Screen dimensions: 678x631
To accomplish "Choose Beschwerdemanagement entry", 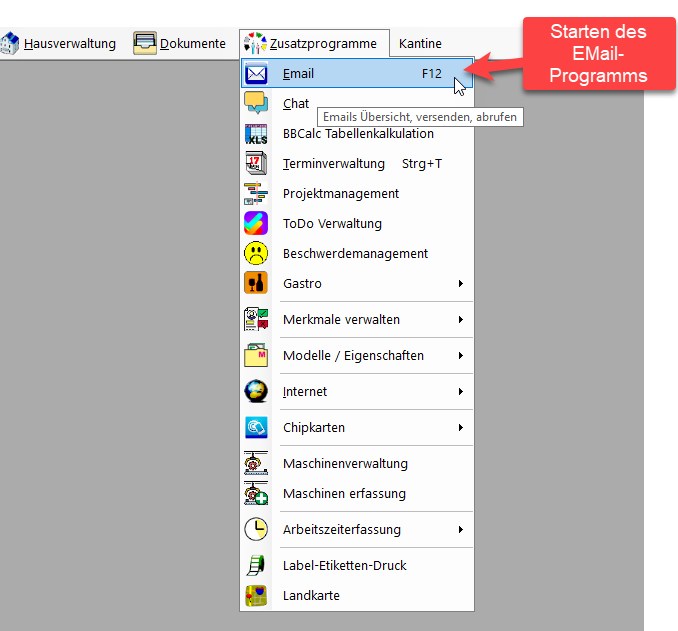I will [x=357, y=253].
